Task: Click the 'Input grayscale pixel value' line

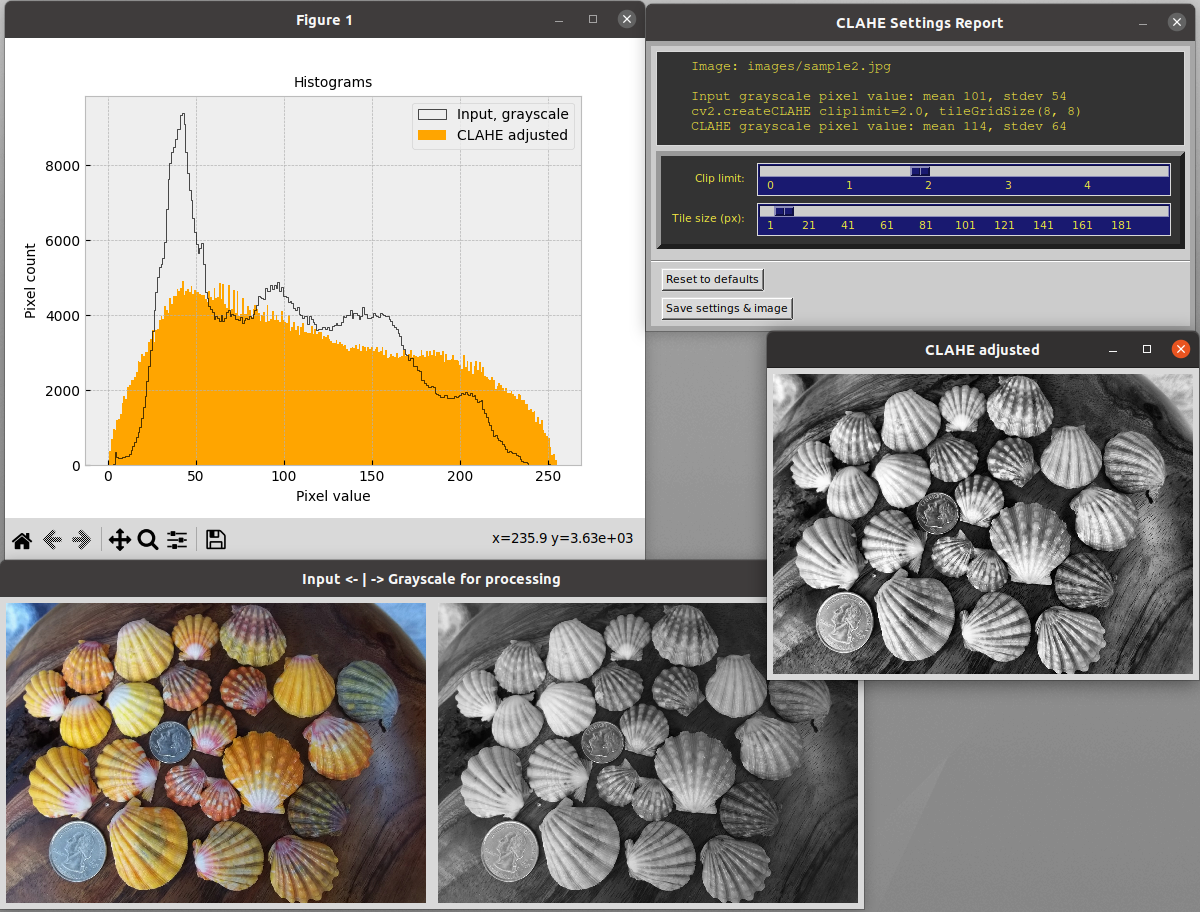Action: [x=879, y=96]
